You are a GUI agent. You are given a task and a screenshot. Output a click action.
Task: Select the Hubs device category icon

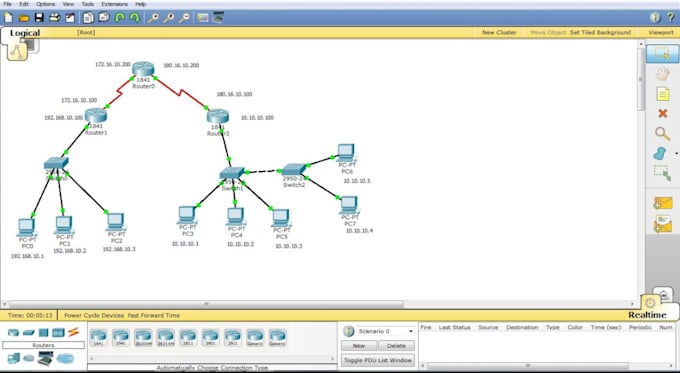[43, 333]
